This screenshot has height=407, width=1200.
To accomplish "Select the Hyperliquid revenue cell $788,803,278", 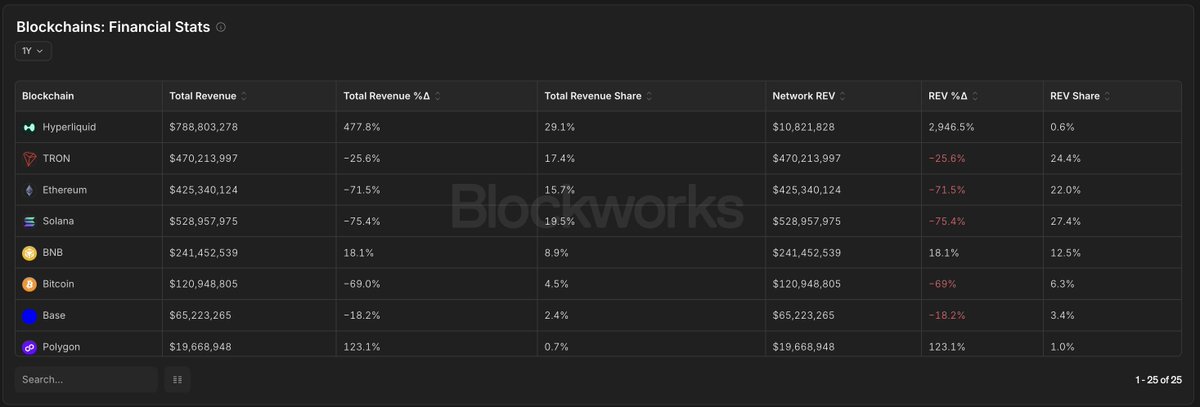I will [204, 128].
